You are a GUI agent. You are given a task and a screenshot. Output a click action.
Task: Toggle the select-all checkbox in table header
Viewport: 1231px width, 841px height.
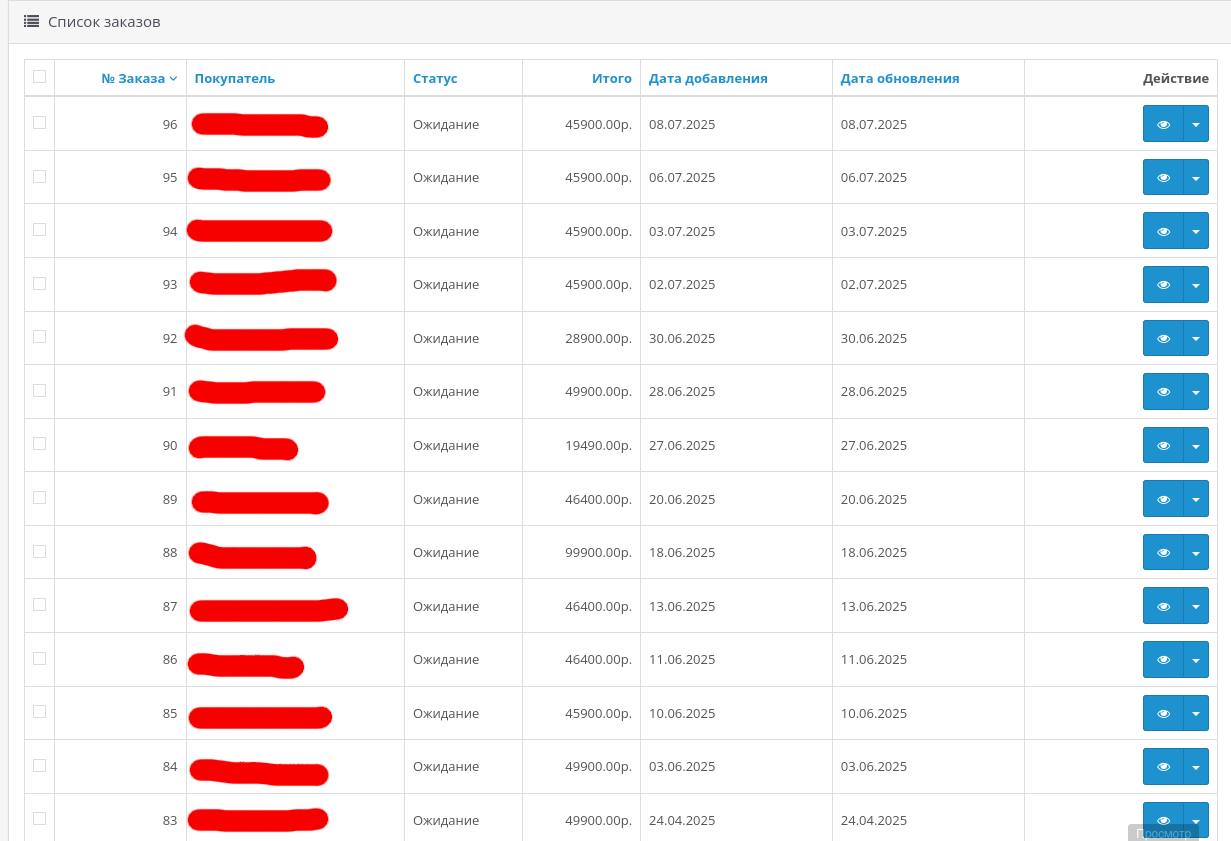point(39,76)
